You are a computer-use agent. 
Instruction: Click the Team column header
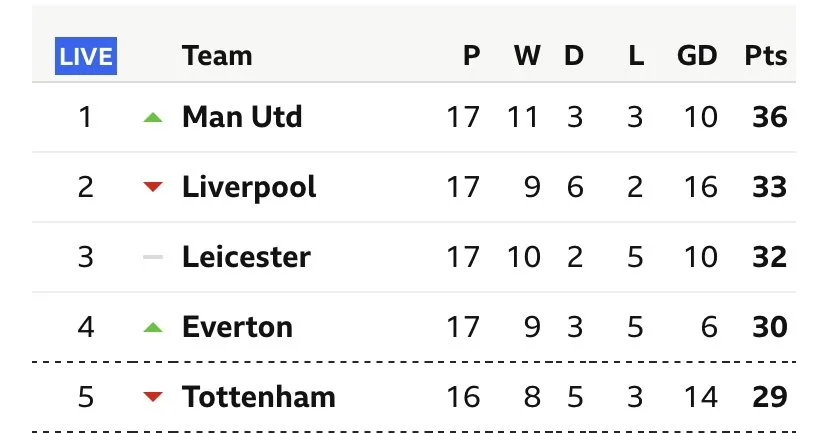coord(215,57)
